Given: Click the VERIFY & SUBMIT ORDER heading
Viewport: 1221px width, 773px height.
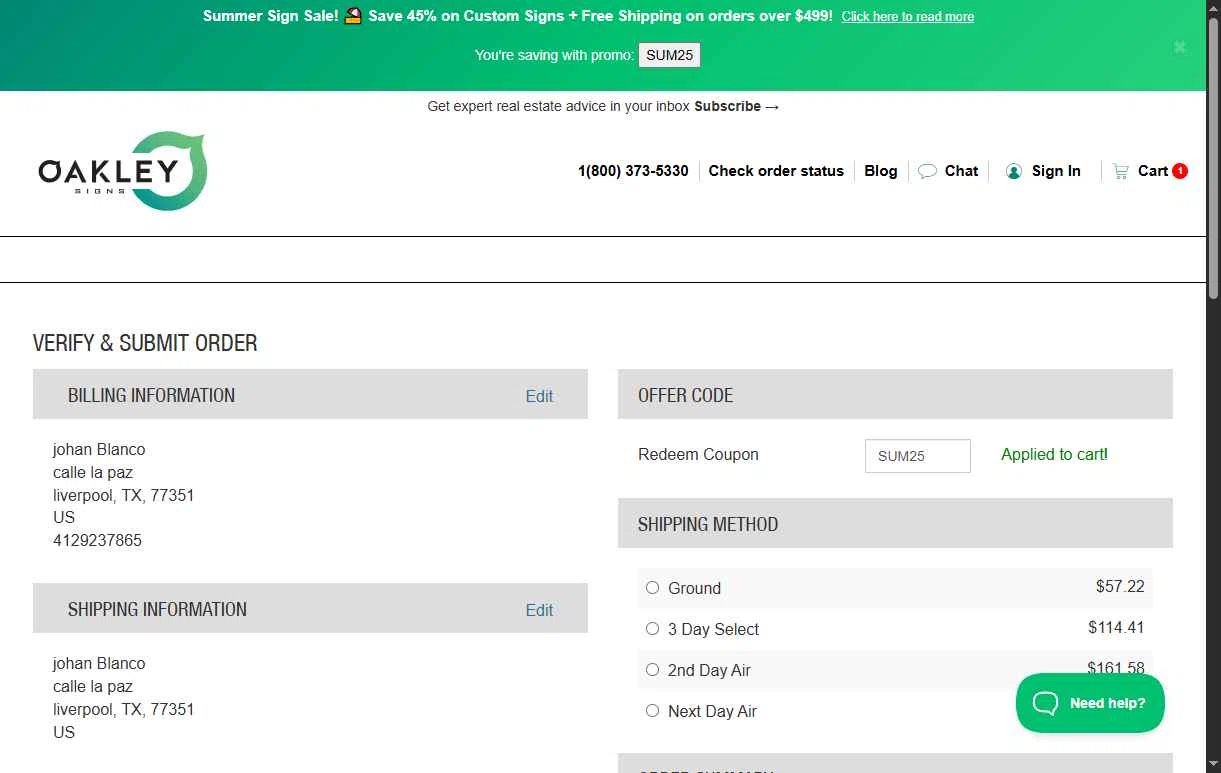Looking at the screenshot, I should pos(145,343).
